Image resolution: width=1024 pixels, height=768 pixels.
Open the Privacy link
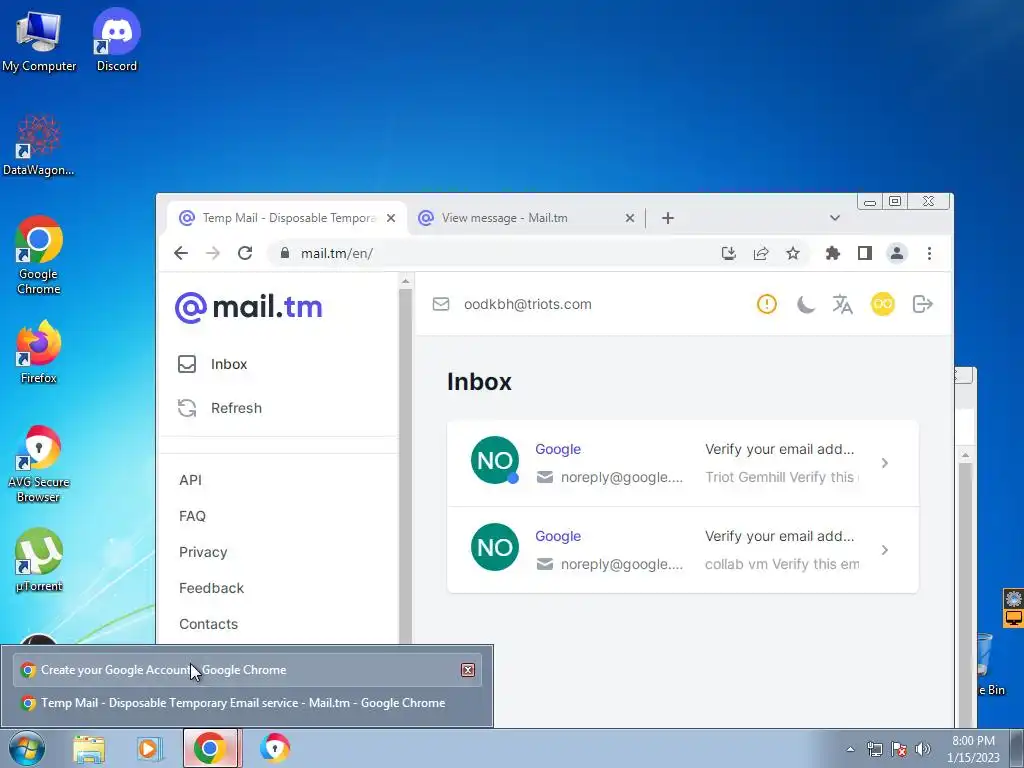203,552
